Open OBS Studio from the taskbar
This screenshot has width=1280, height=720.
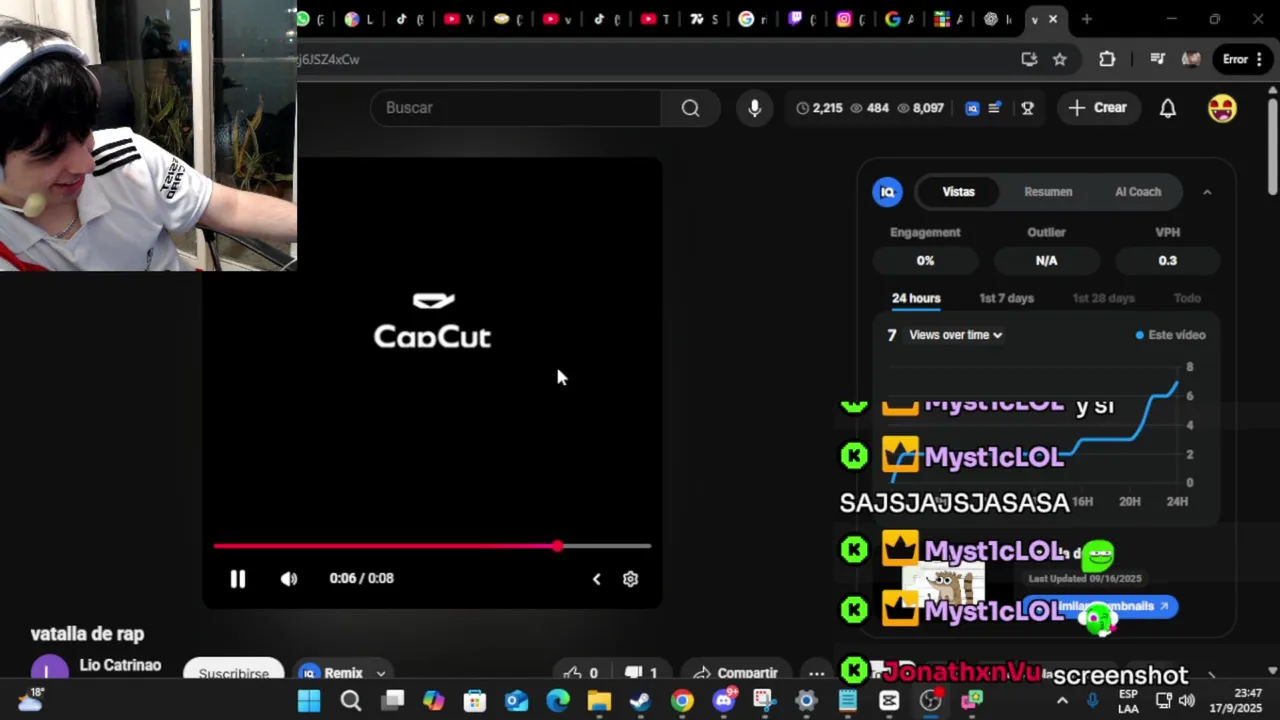(x=931, y=701)
